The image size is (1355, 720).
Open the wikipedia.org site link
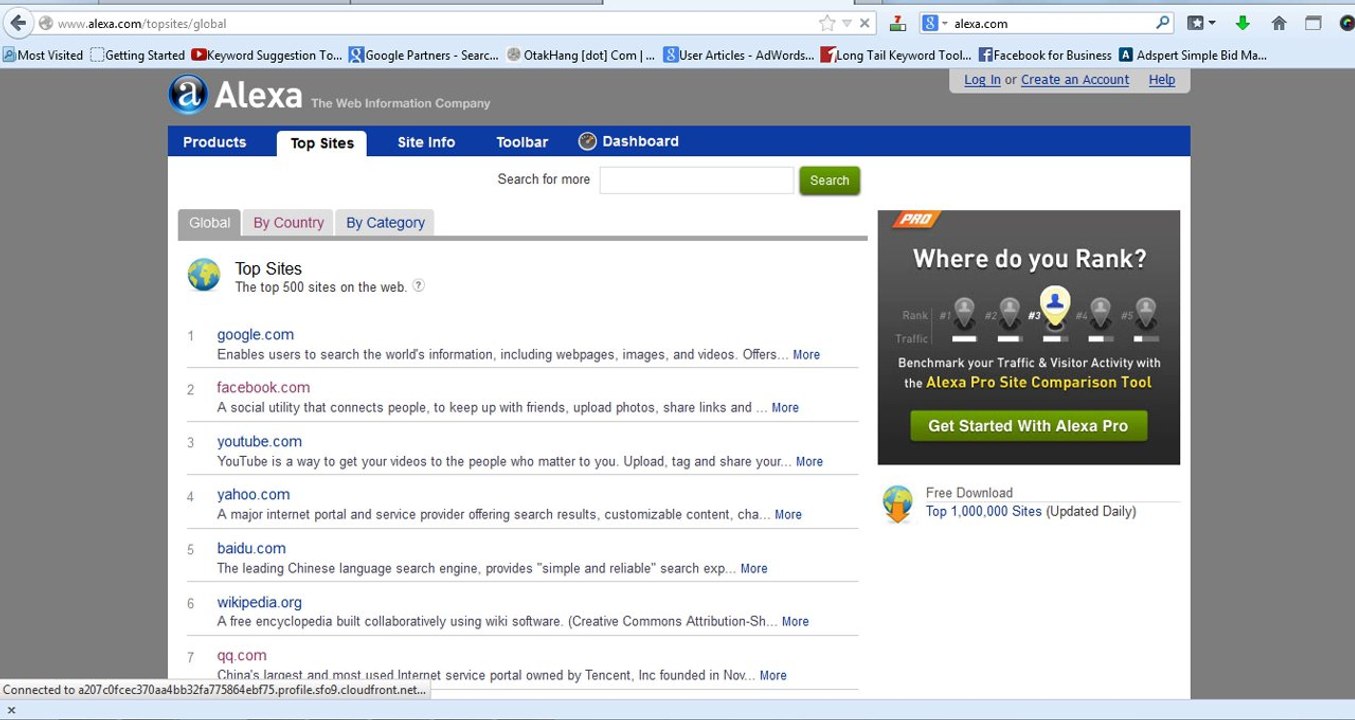(259, 603)
